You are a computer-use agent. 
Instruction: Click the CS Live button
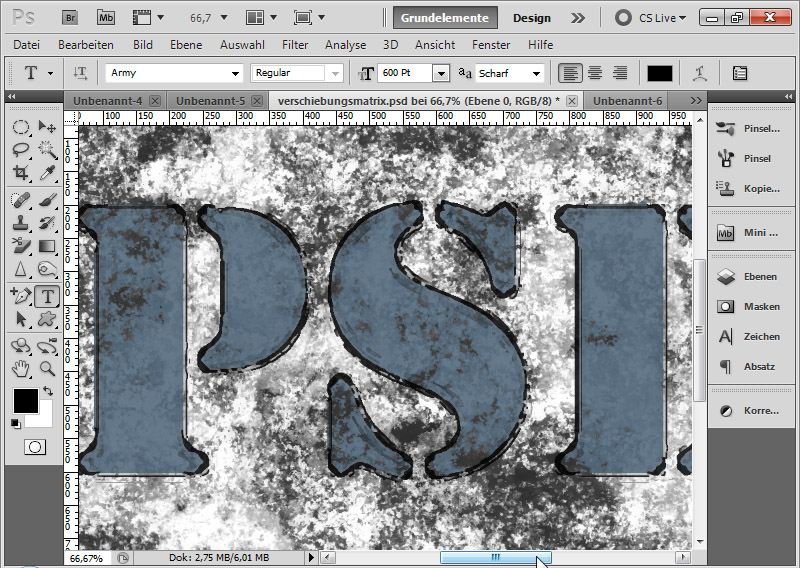[651, 18]
